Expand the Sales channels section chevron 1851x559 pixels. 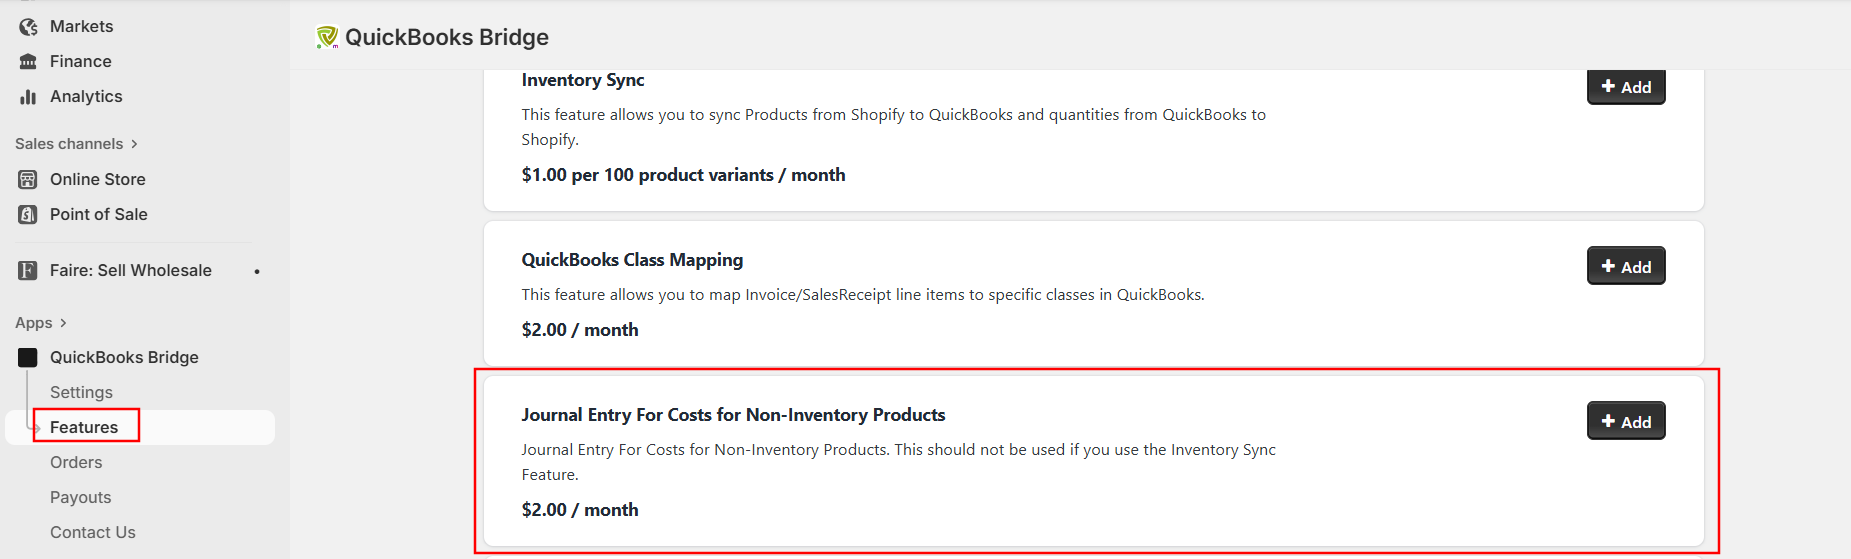click(x=134, y=144)
